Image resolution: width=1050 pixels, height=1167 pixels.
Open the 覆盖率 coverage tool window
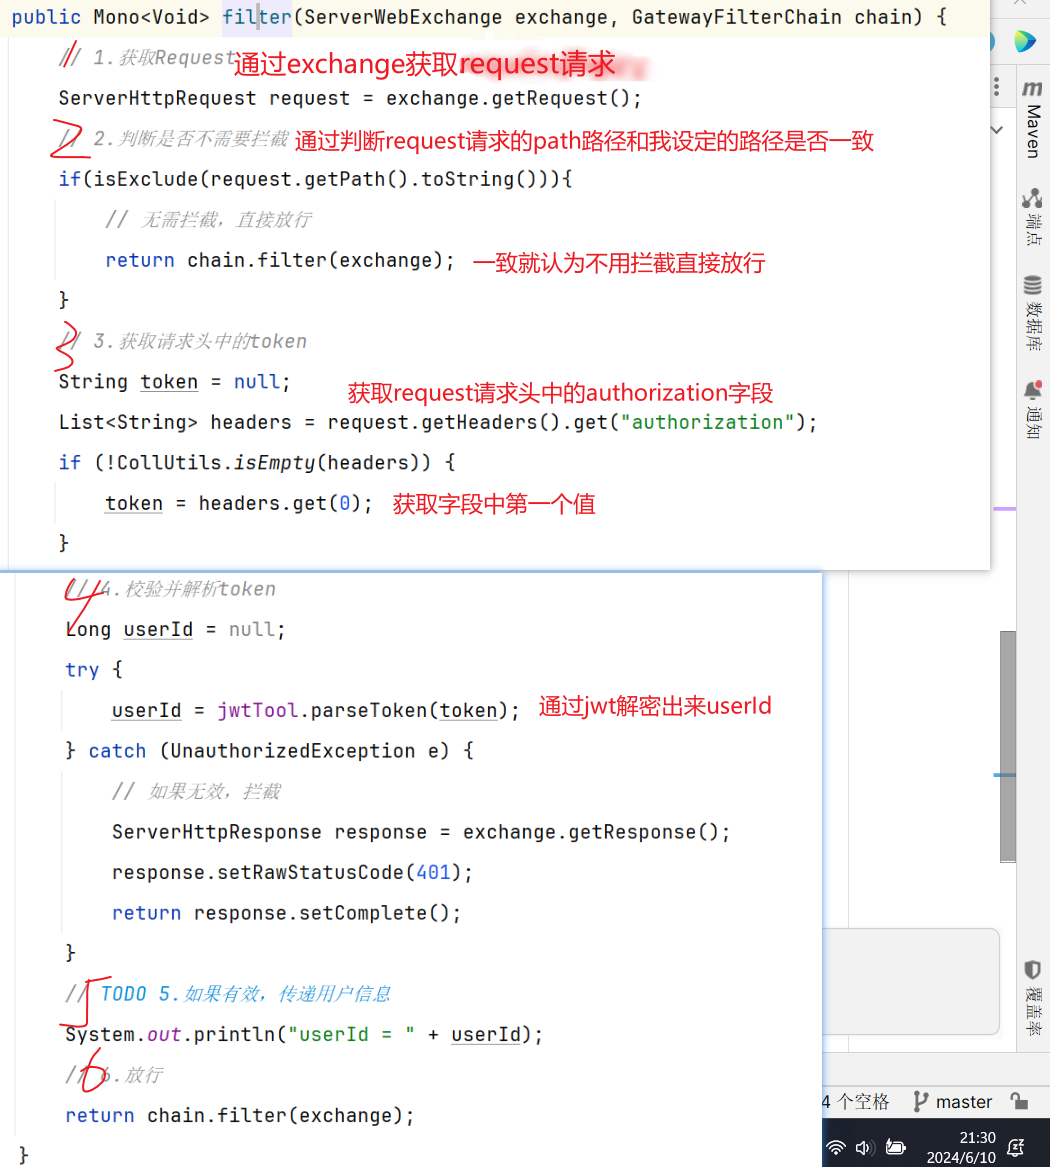(x=1032, y=997)
